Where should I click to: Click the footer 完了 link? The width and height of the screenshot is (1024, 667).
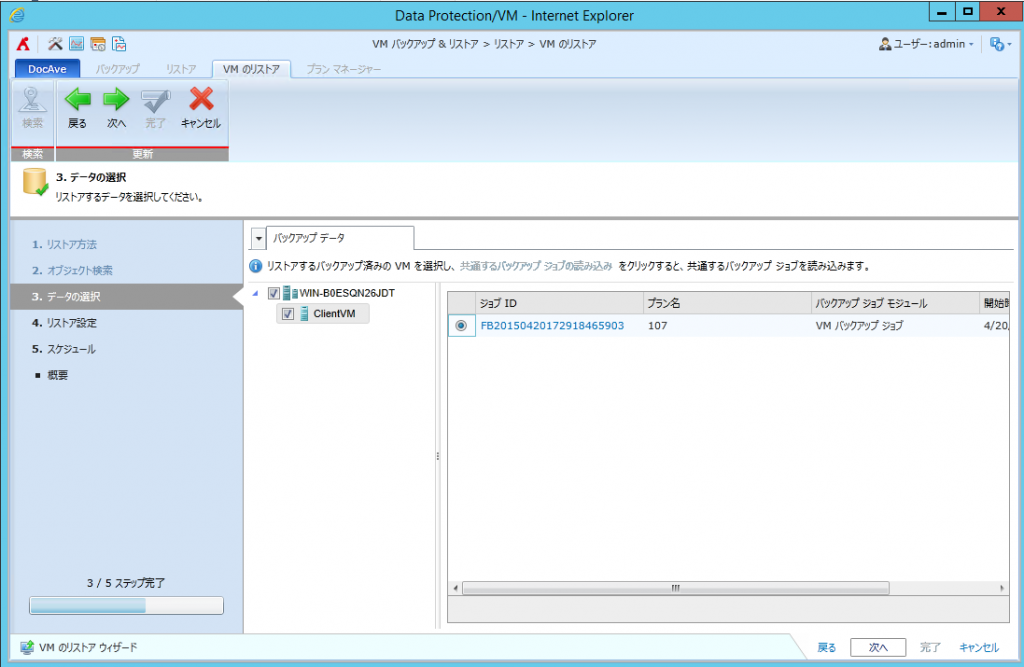930,647
